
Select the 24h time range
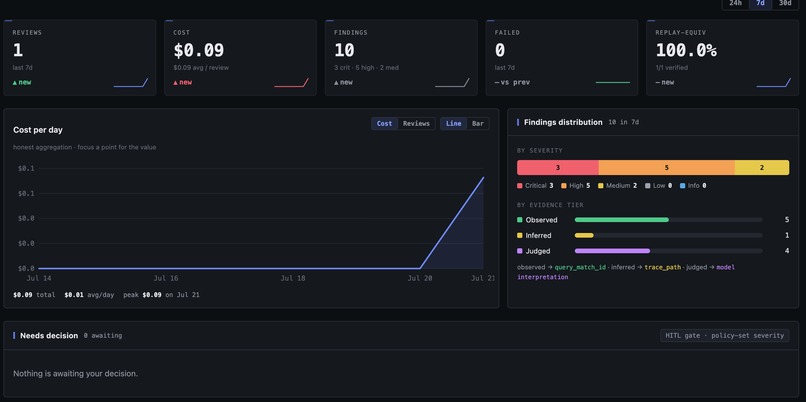(735, 3)
